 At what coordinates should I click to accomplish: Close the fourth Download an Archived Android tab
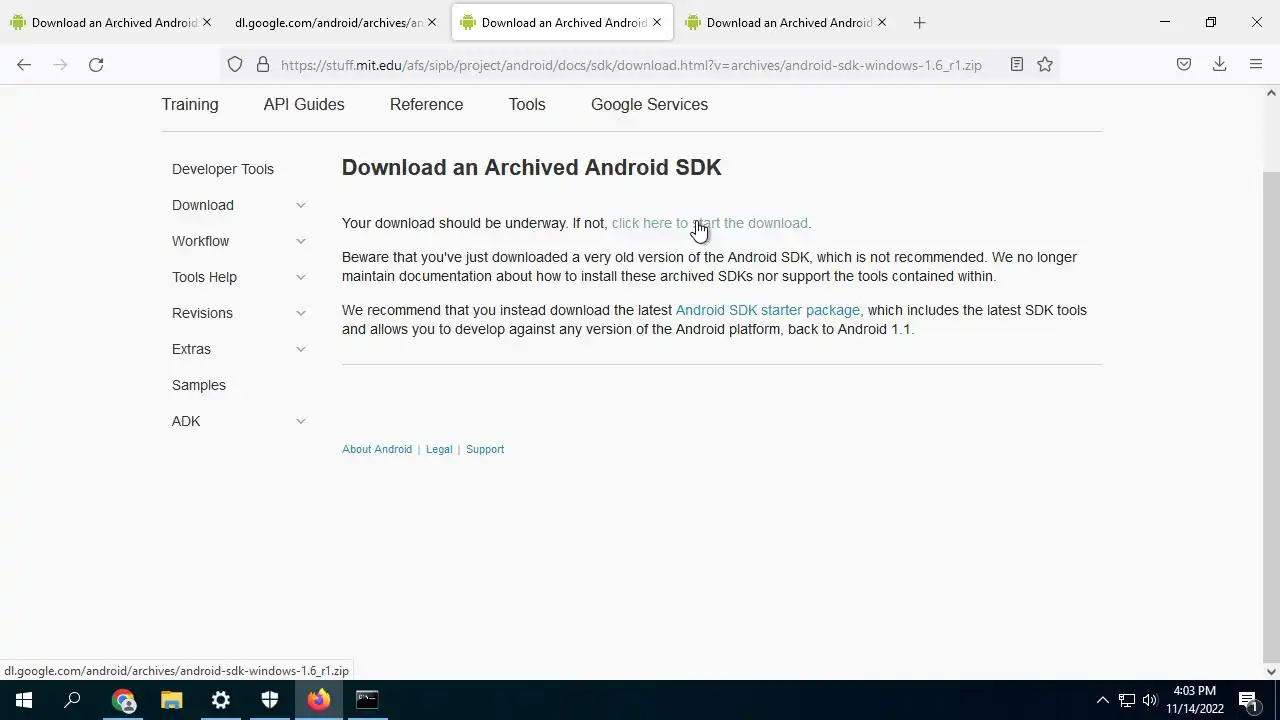pyautogui.click(x=882, y=22)
